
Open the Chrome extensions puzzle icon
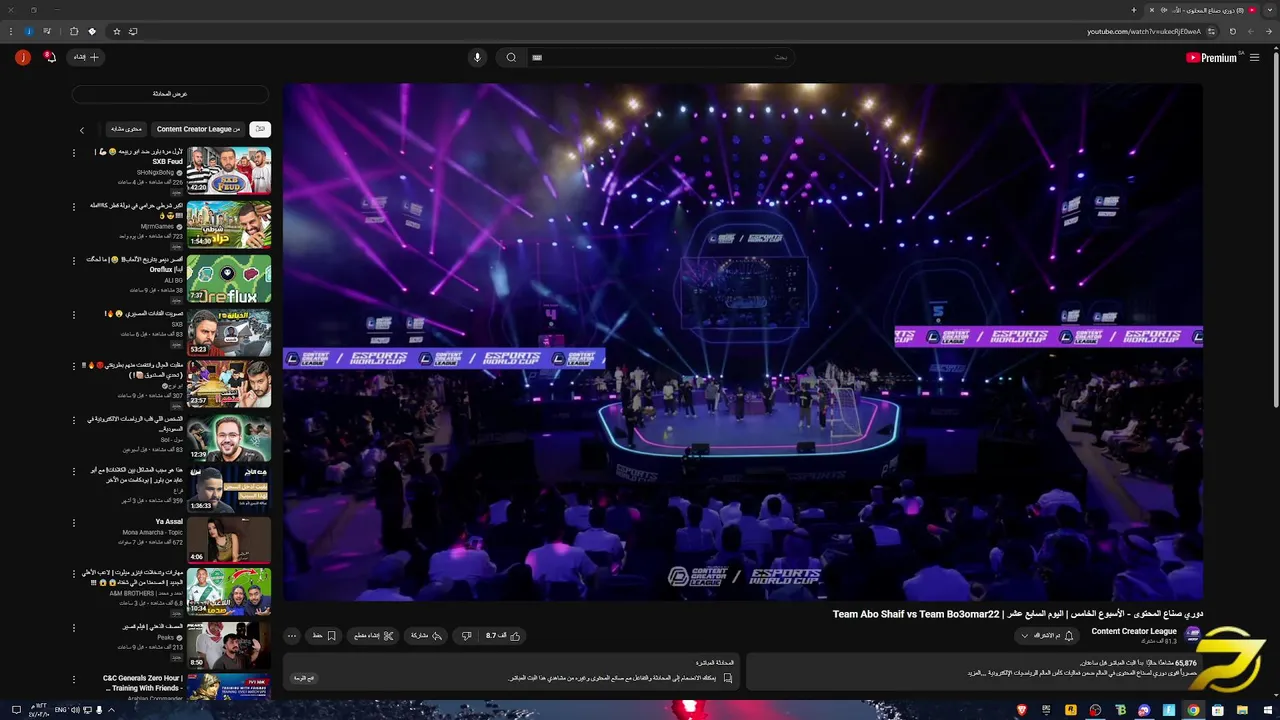pos(74,31)
